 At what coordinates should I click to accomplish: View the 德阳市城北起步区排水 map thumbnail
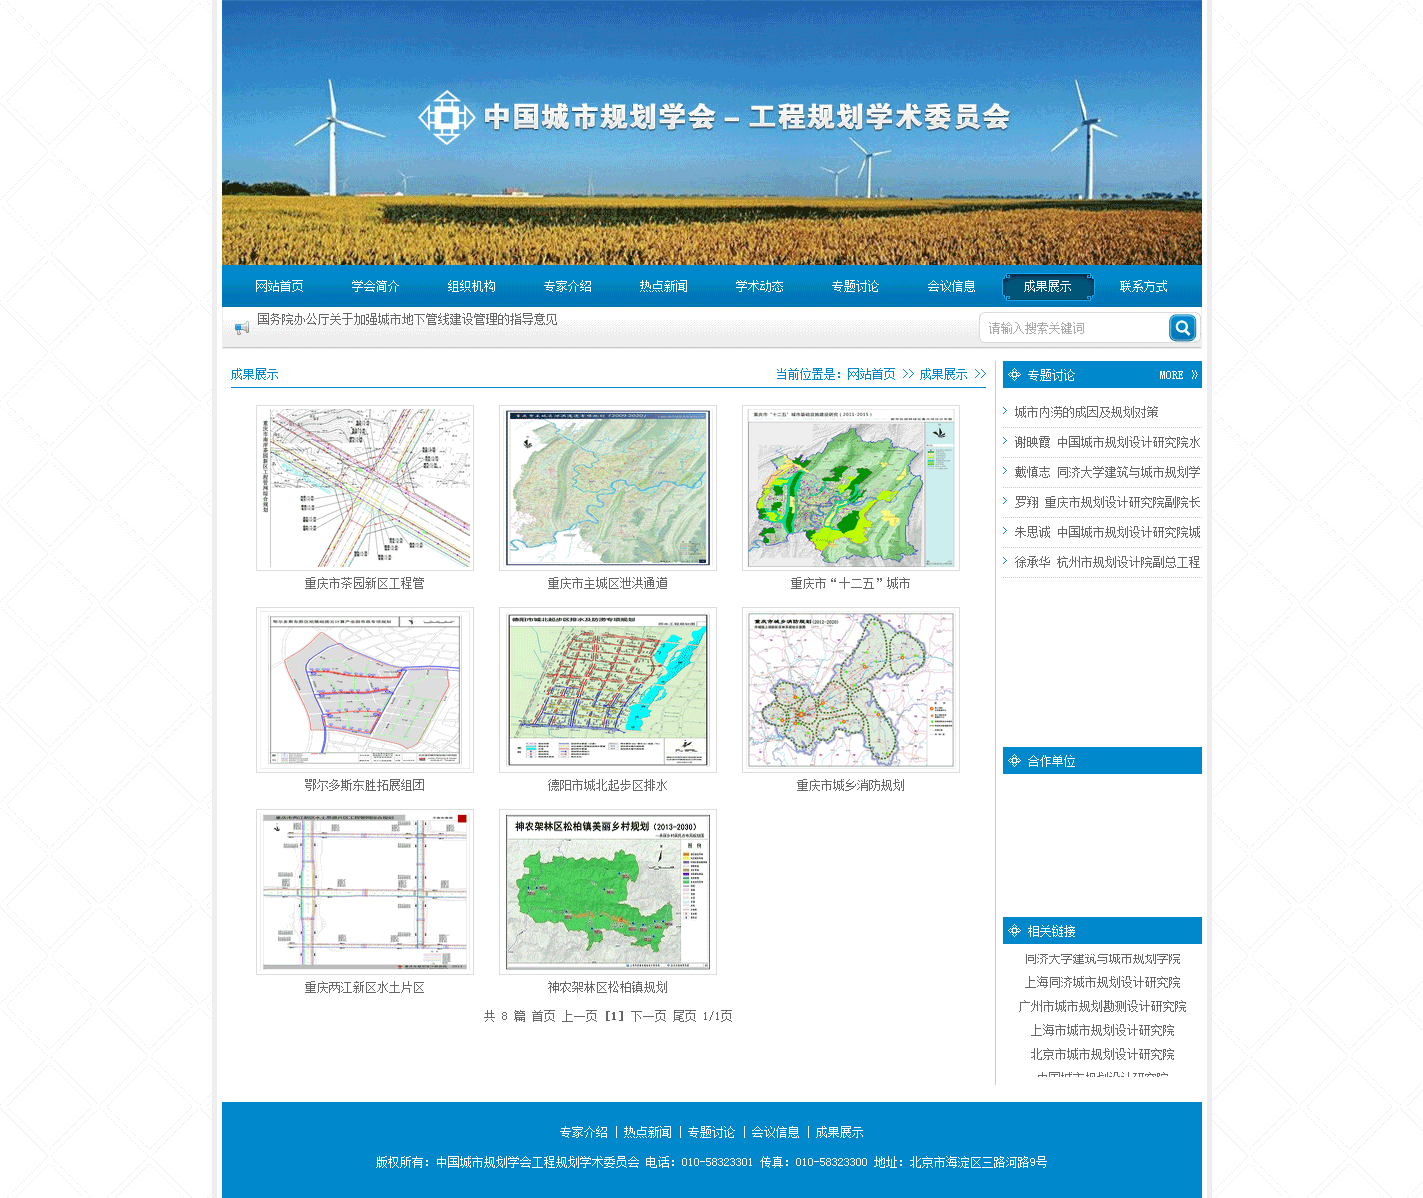click(608, 690)
